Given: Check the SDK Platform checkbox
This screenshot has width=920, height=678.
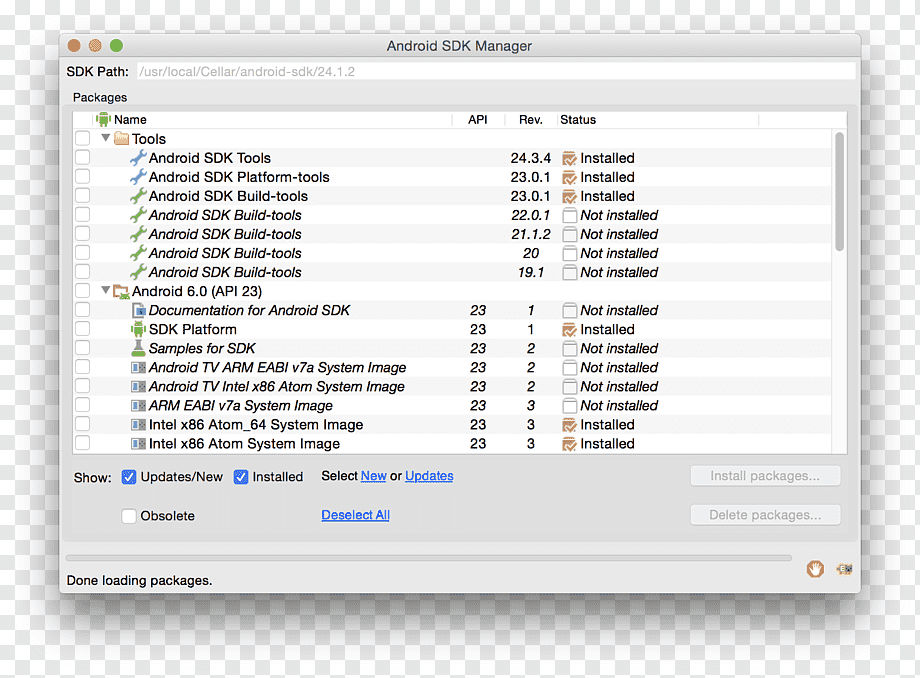Looking at the screenshot, I should click(83, 329).
